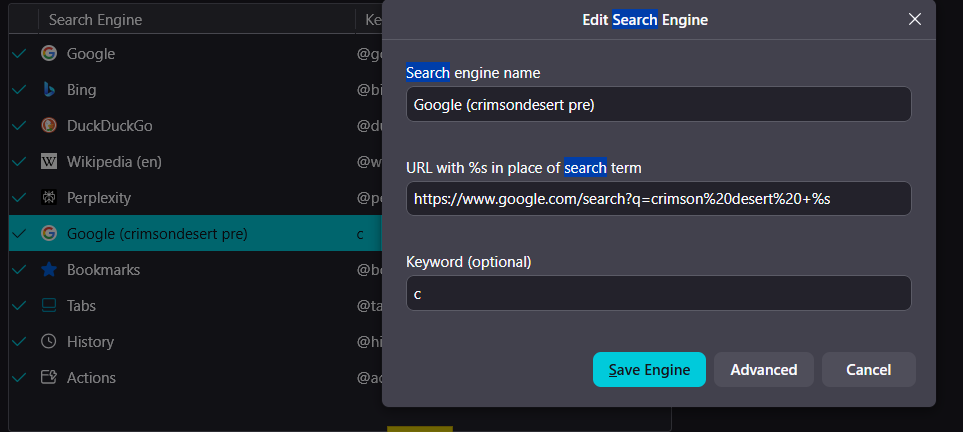This screenshot has width=963, height=432.
Task: Click the Google favicon in the Google row
Action: click(49, 53)
